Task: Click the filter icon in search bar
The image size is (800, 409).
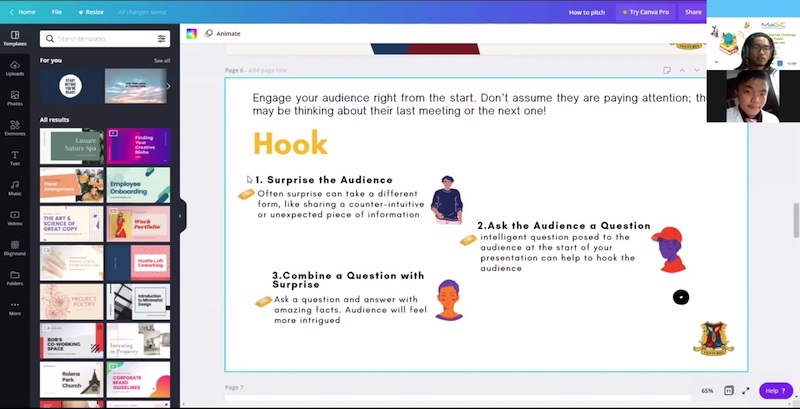Action: (162, 39)
